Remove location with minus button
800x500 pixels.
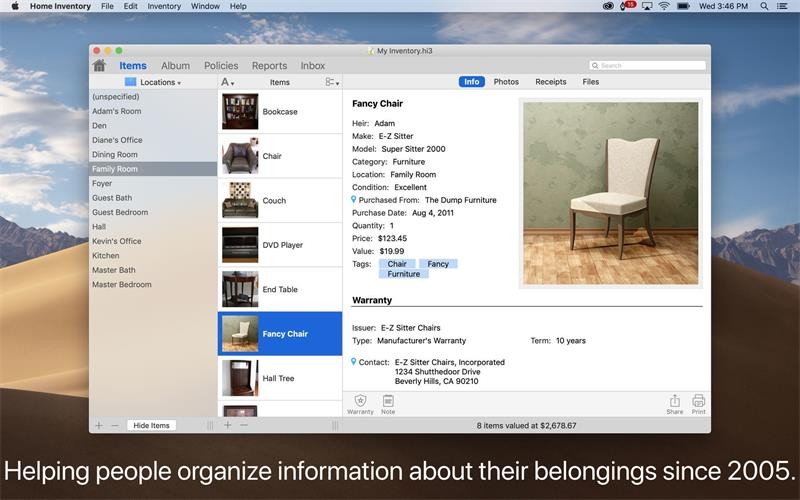[x=115, y=426]
